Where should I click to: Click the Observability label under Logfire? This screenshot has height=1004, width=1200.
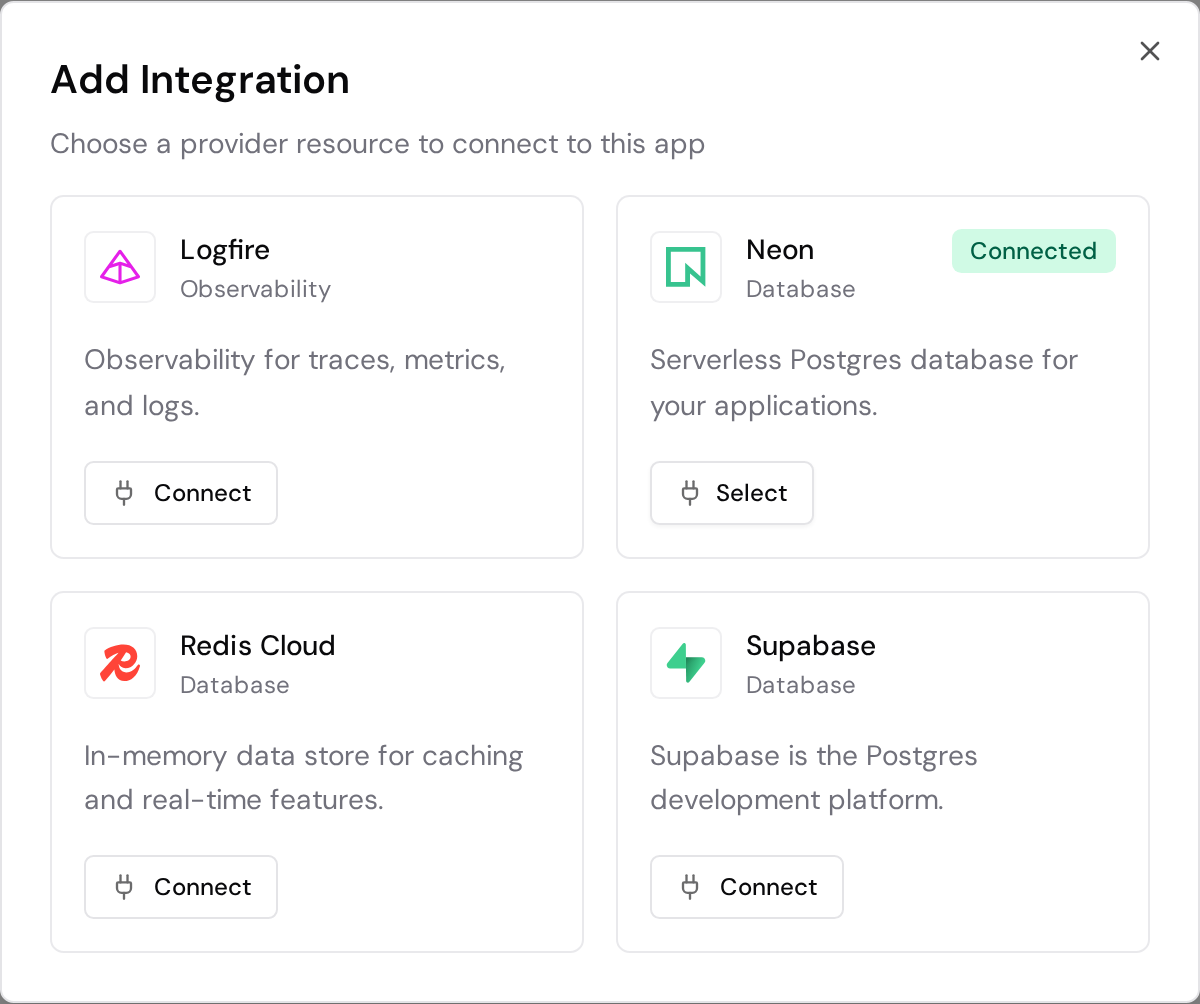pyautogui.click(x=255, y=289)
